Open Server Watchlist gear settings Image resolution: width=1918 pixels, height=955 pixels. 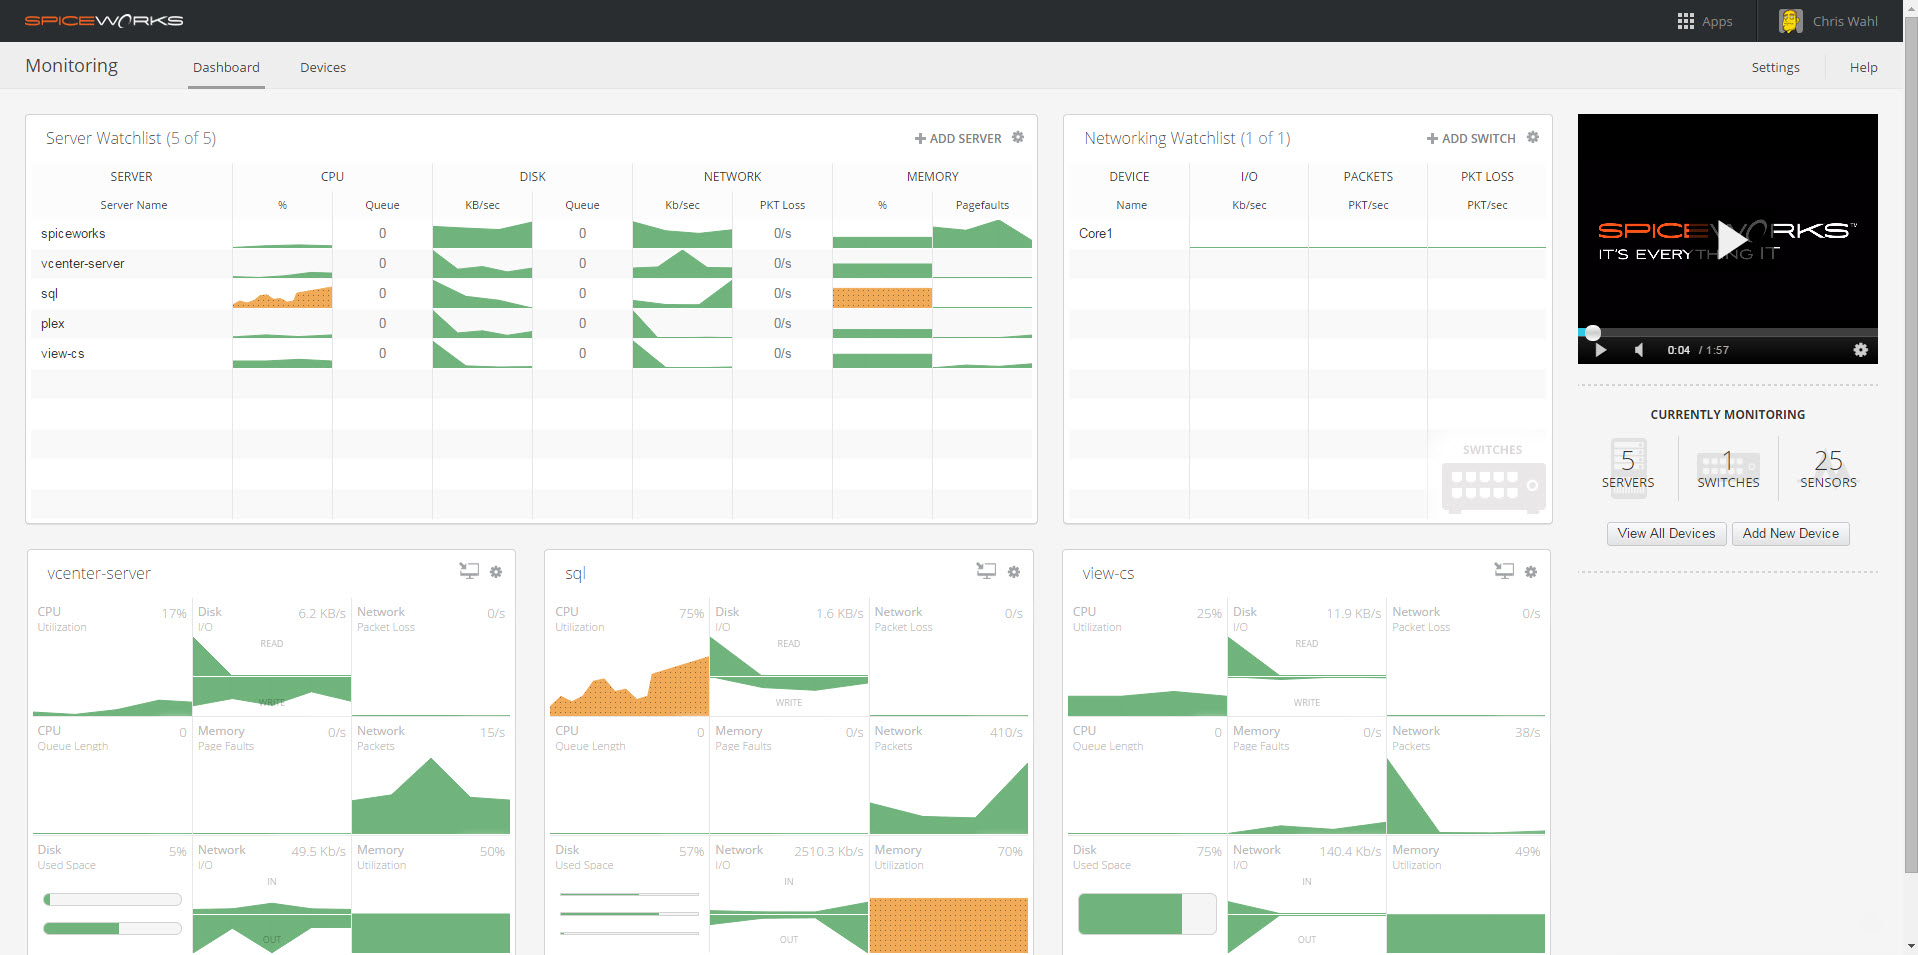[x=1018, y=137]
